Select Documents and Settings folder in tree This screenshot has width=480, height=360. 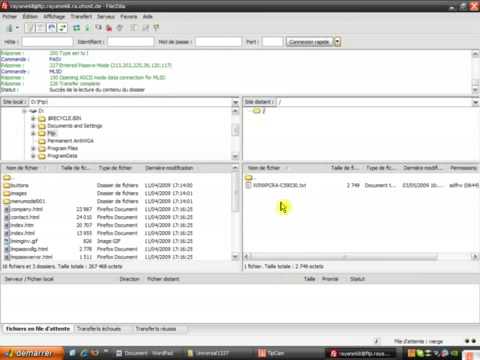tap(75, 126)
